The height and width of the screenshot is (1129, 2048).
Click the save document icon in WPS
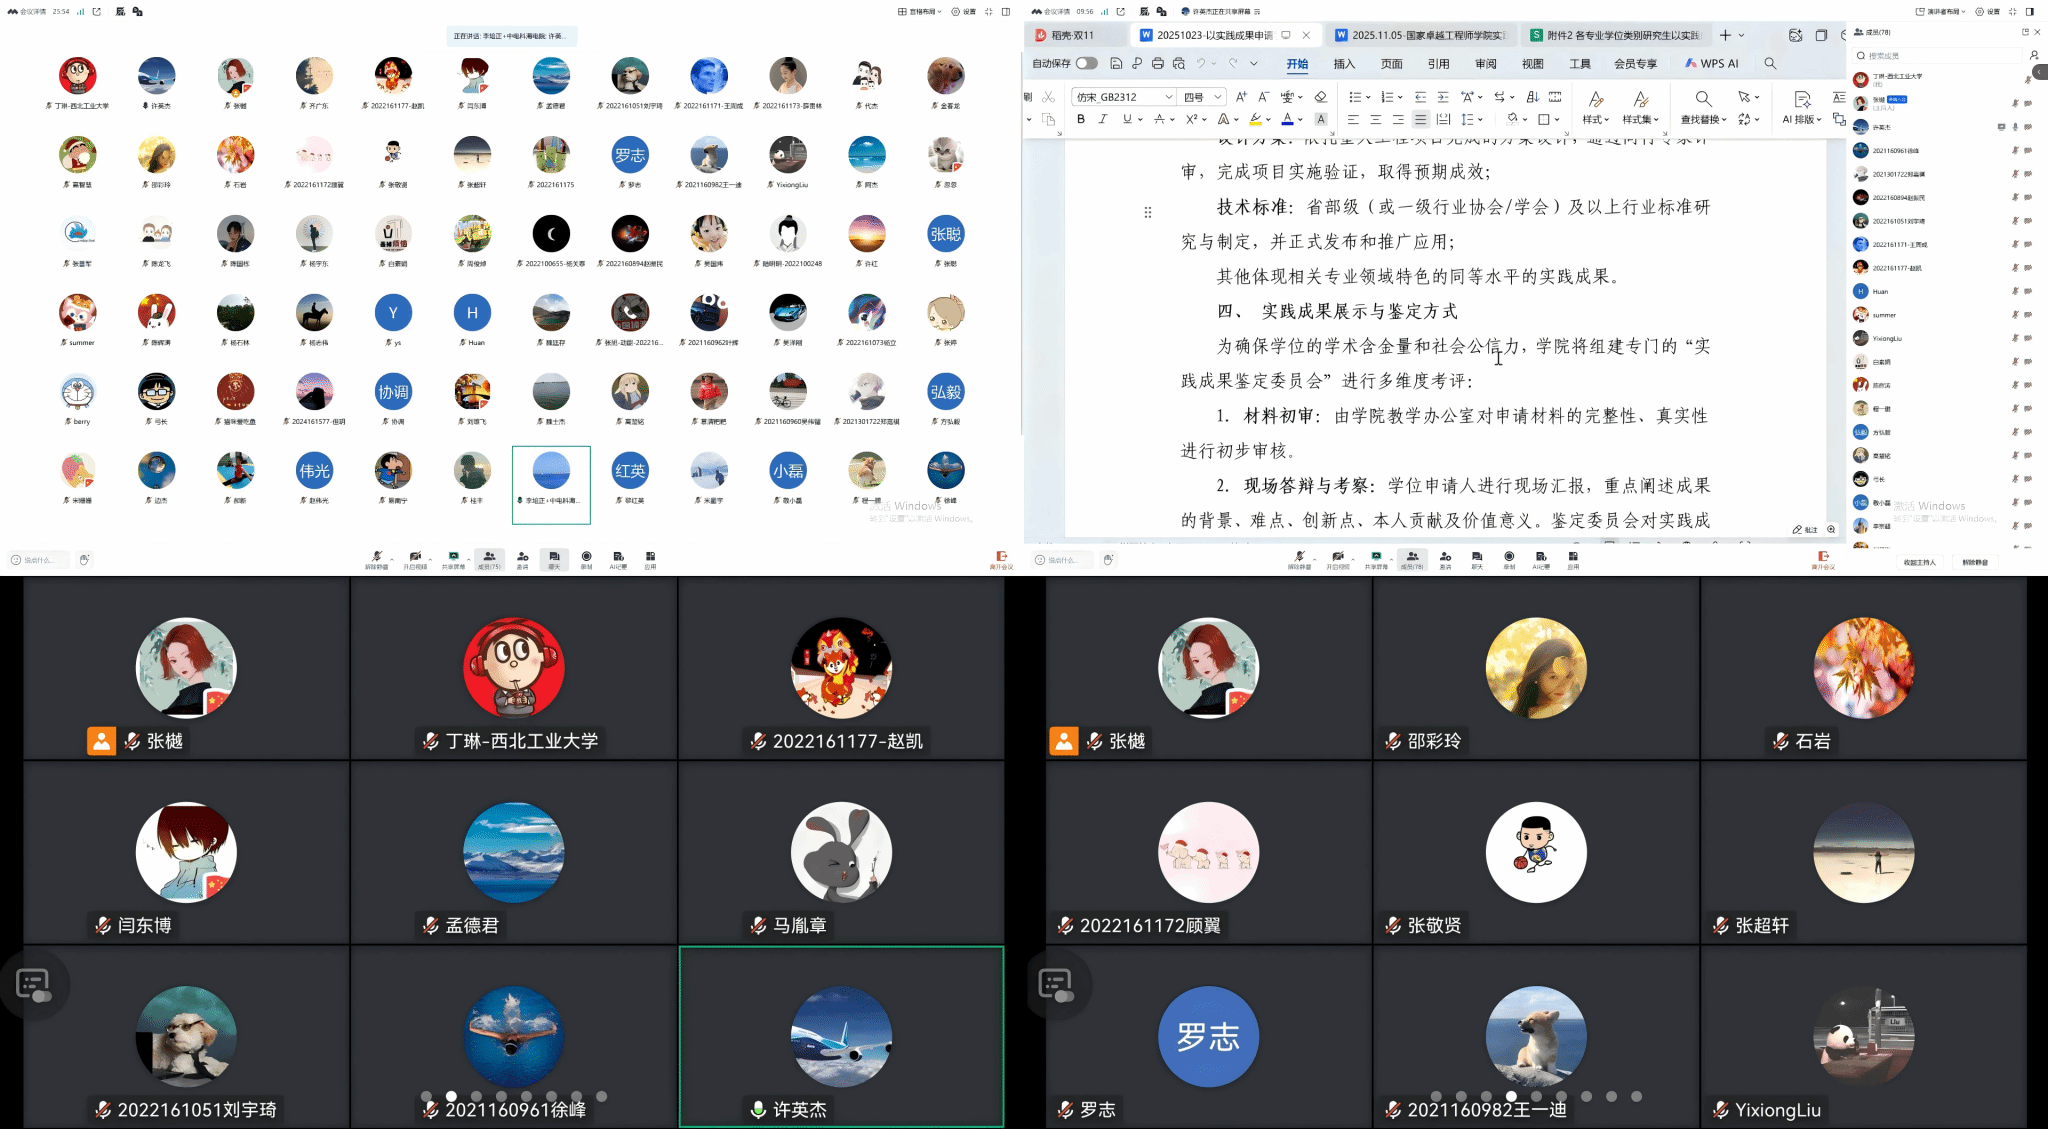(1116, 64)
